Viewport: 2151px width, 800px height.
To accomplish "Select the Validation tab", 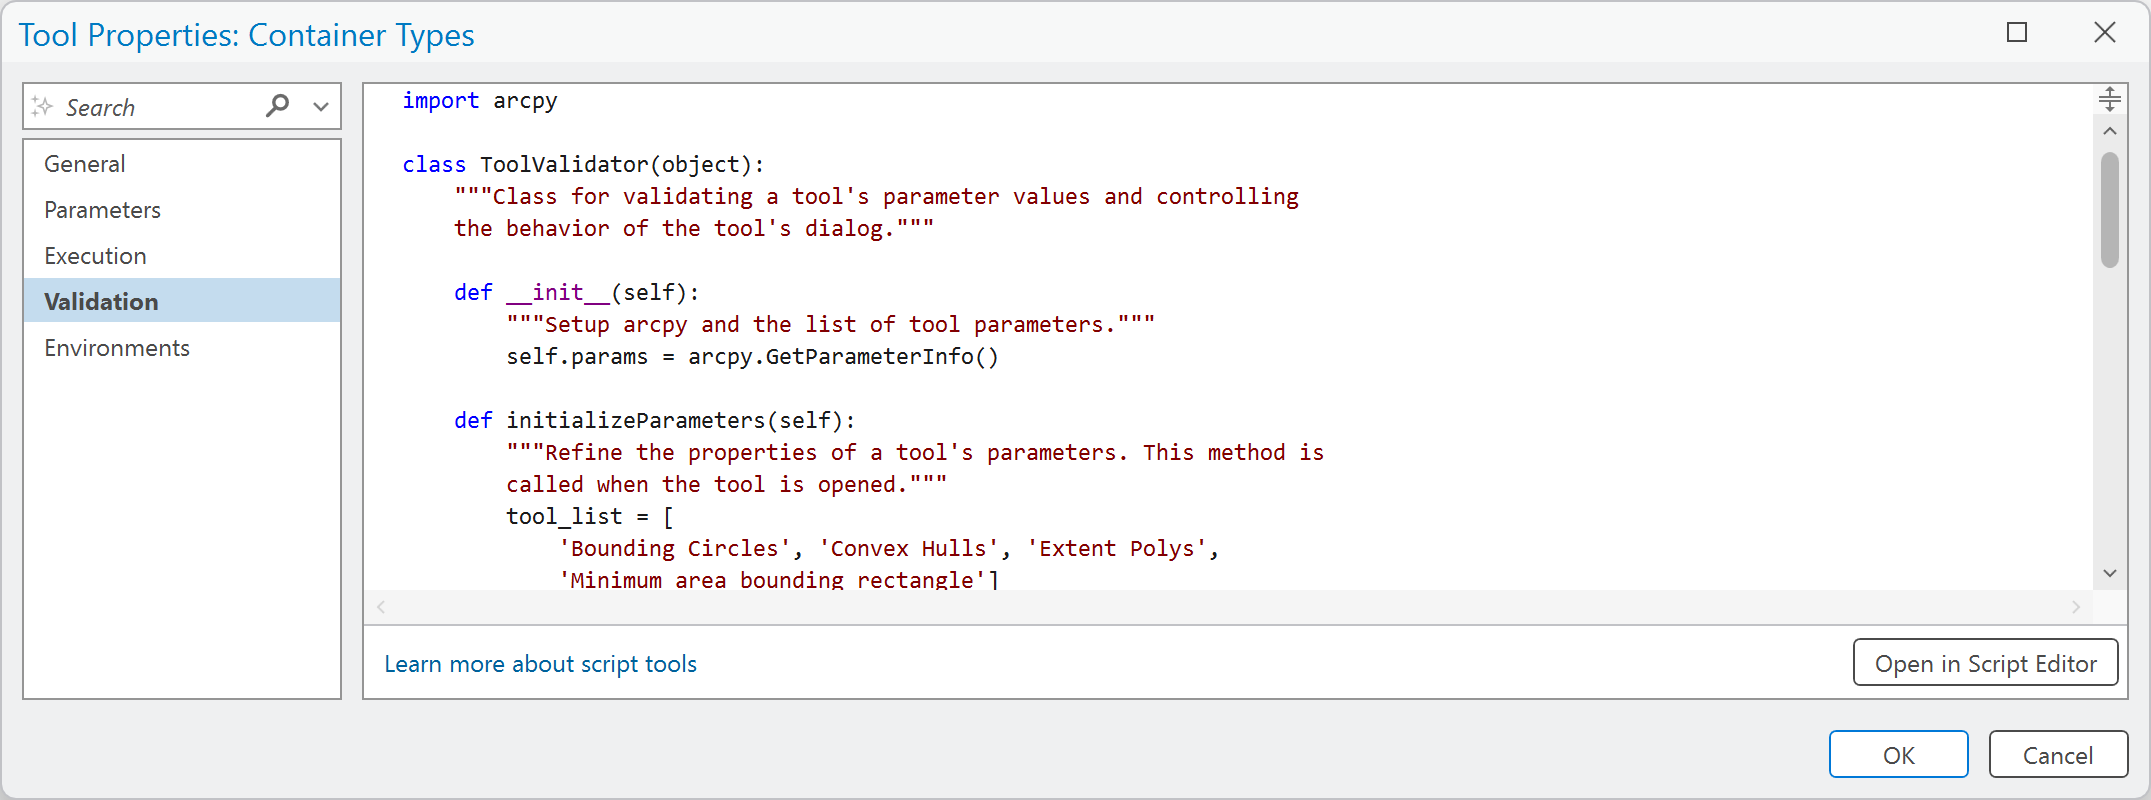I will pyautogui.click(x=101, y=302).
